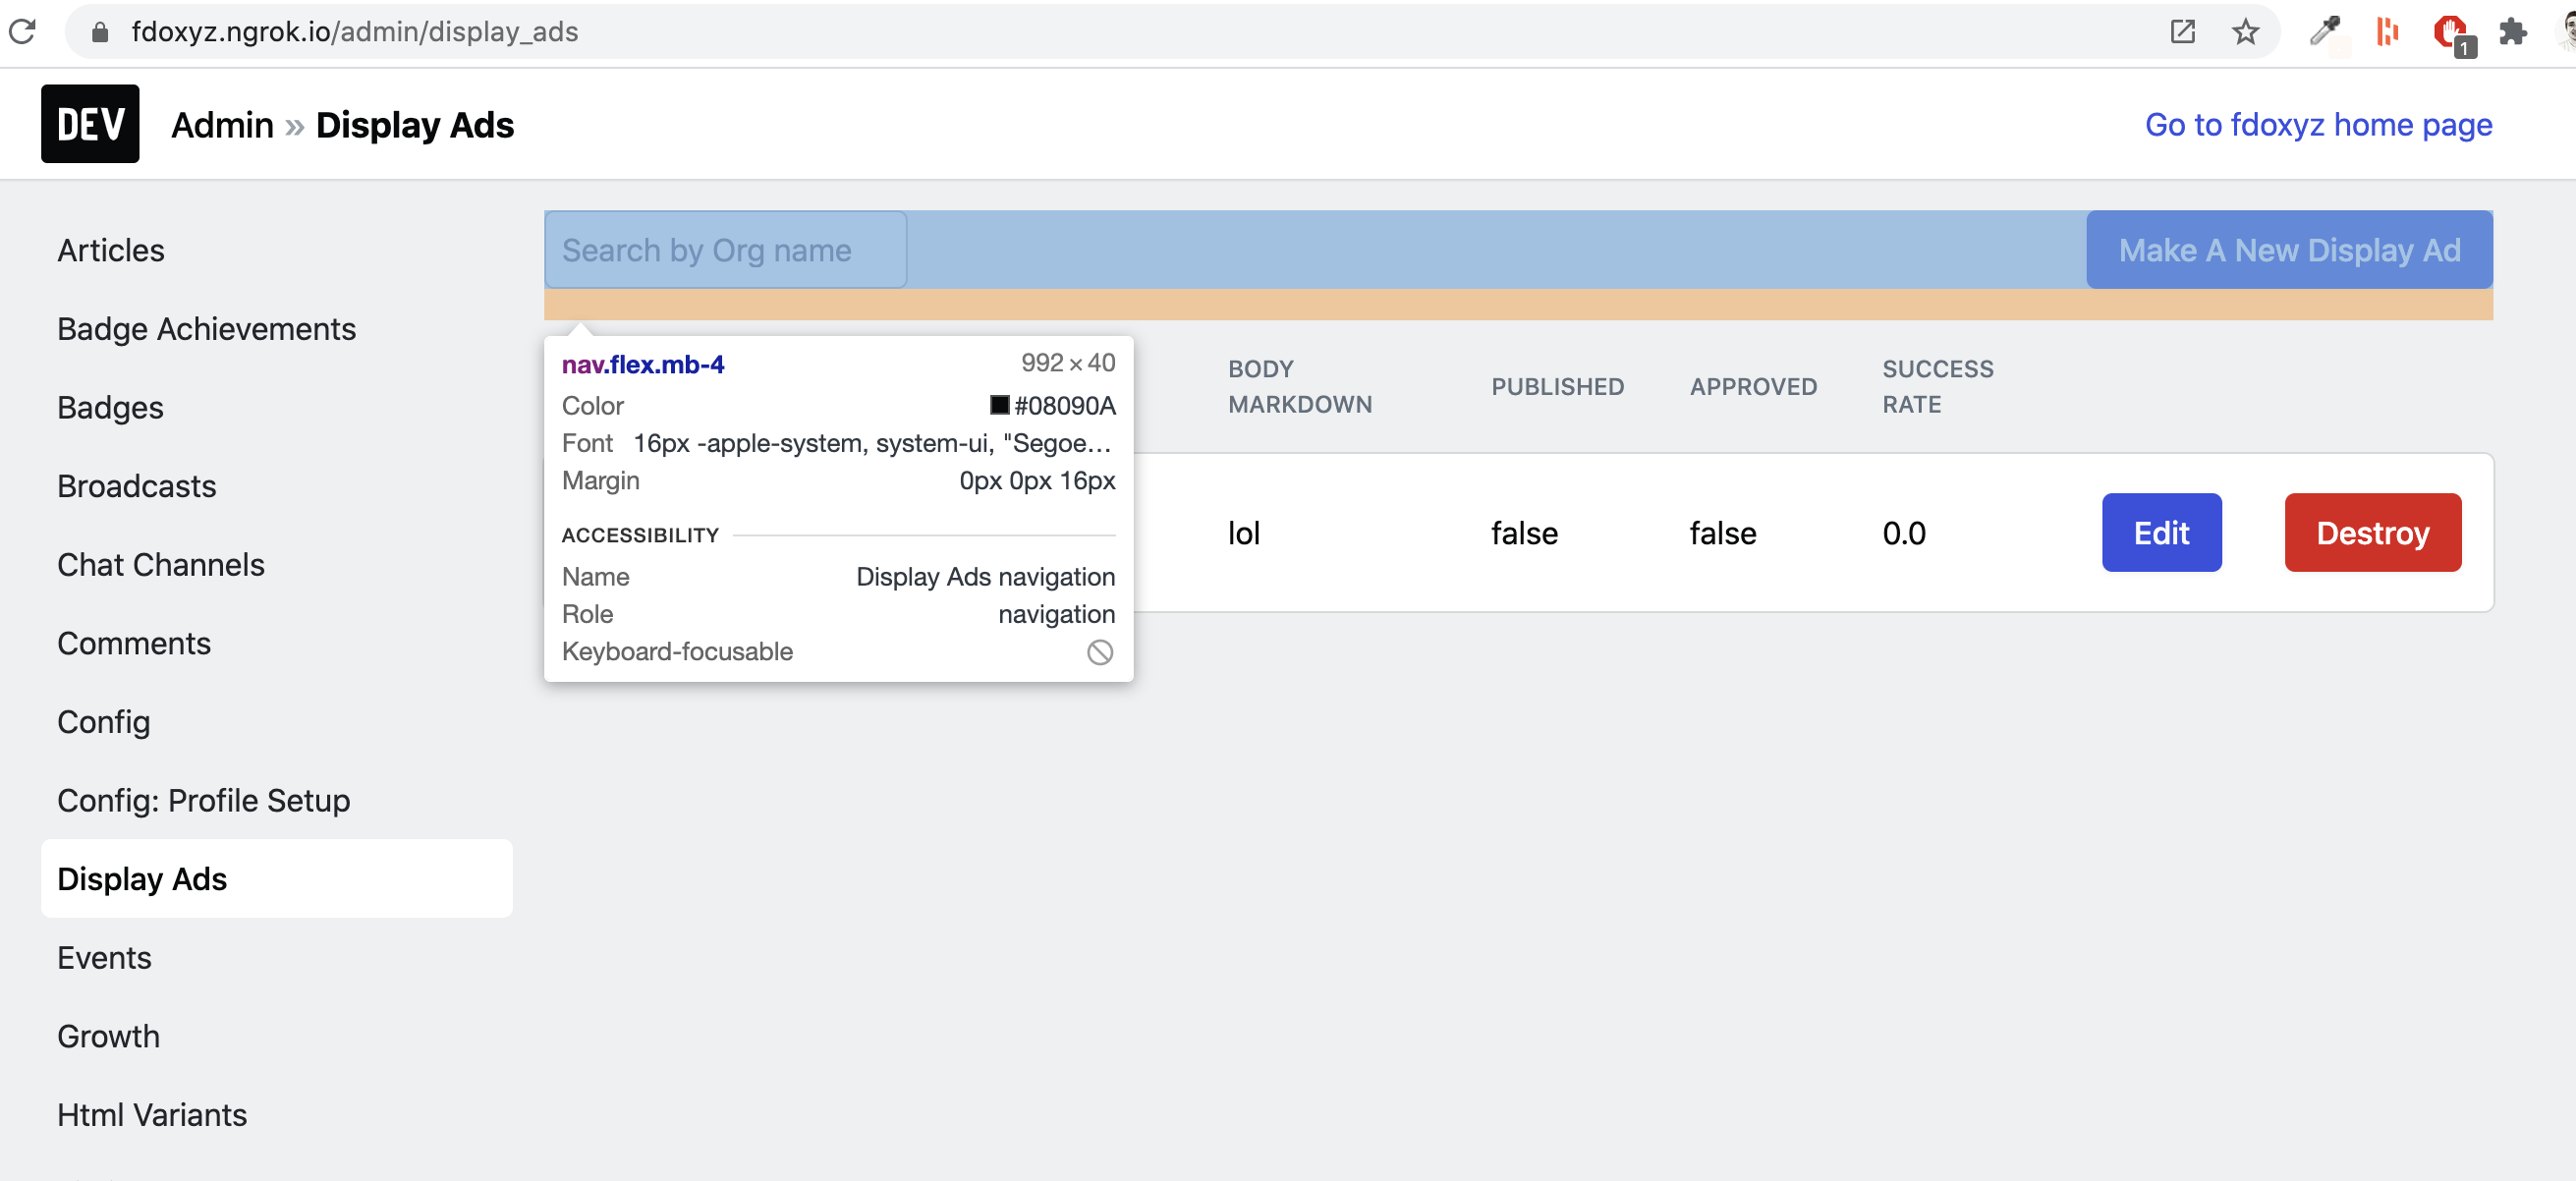Select Chat Channels from the sidebar
2576x1181 pixels.
coord(160,564)
